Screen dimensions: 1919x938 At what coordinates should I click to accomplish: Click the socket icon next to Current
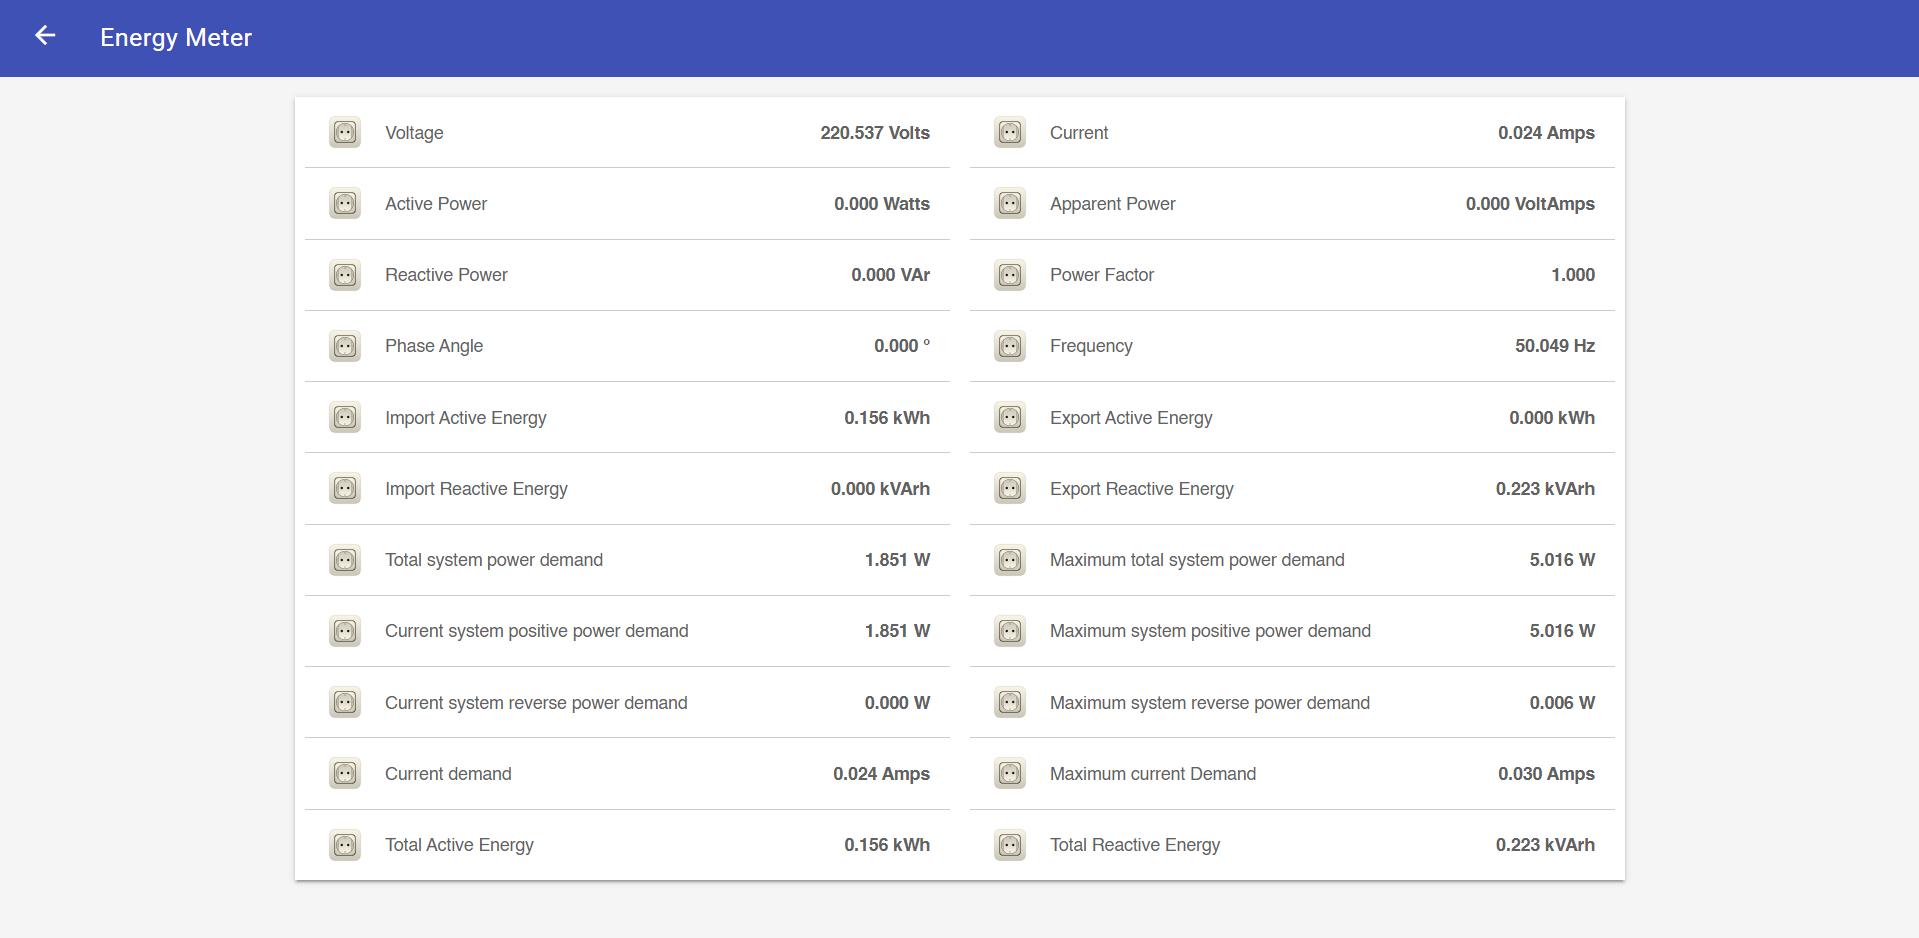pyautogui.click(x=1010, y=133)
